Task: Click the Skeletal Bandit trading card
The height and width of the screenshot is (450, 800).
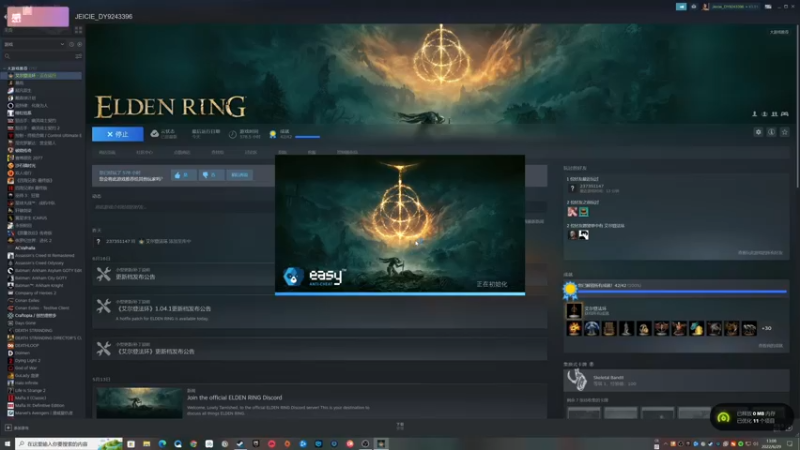Action: tap(676, 380)
